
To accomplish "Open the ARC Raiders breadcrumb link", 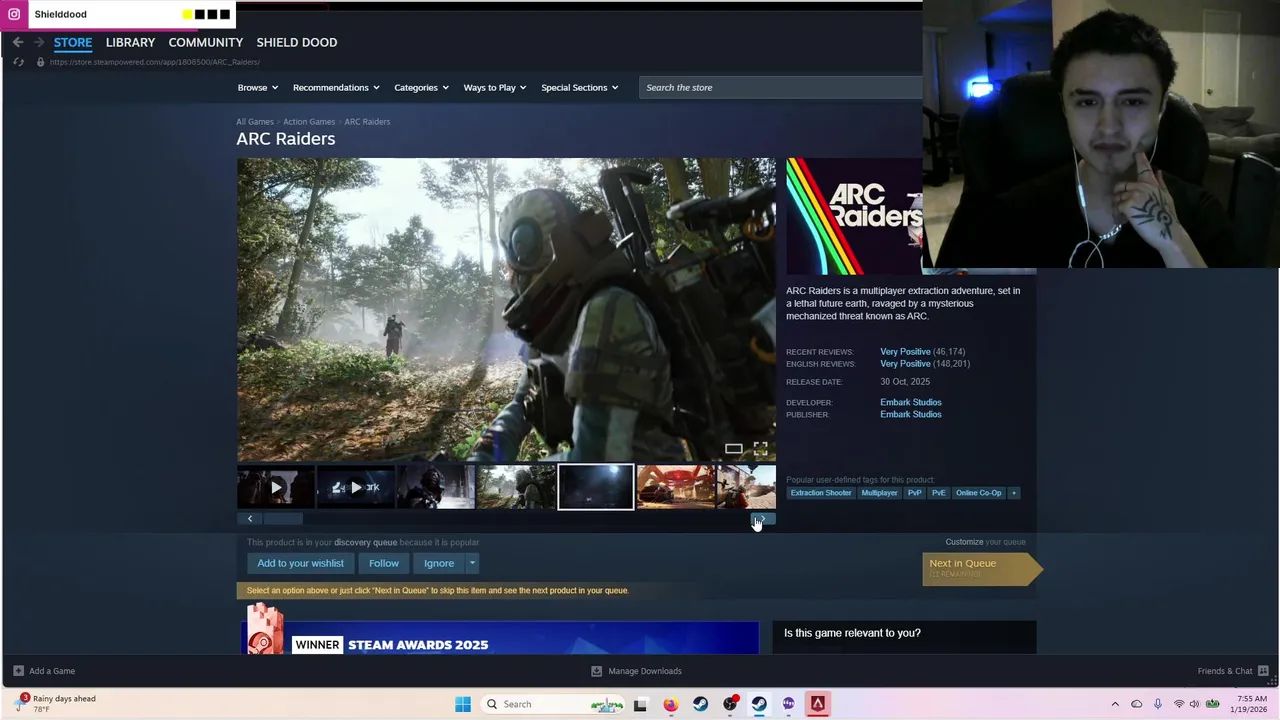I will [x=367, y=122].
